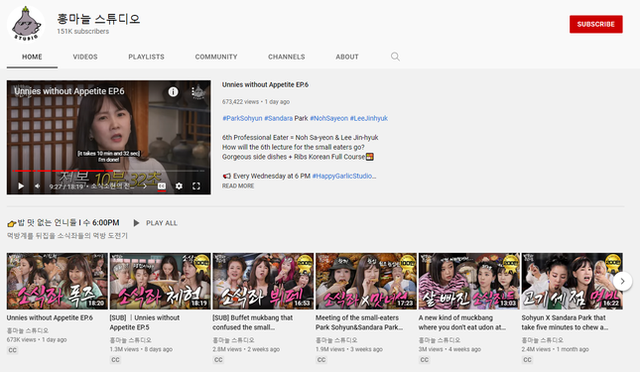Switch to the VIDEOS tab
Screen dimensions: 640x372
[85, 57]
